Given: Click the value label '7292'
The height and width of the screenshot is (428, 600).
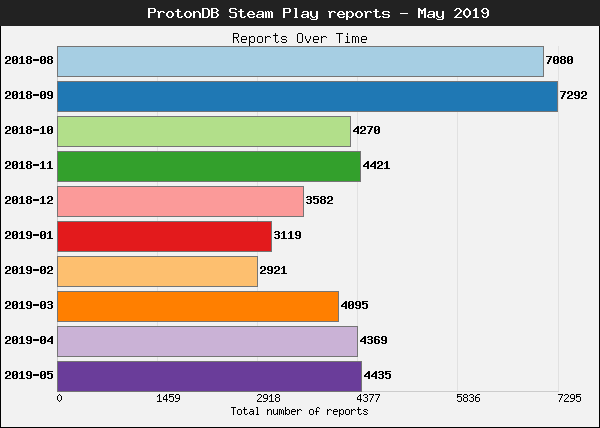Looking at the screenshot, I should [x=574, y=95].
